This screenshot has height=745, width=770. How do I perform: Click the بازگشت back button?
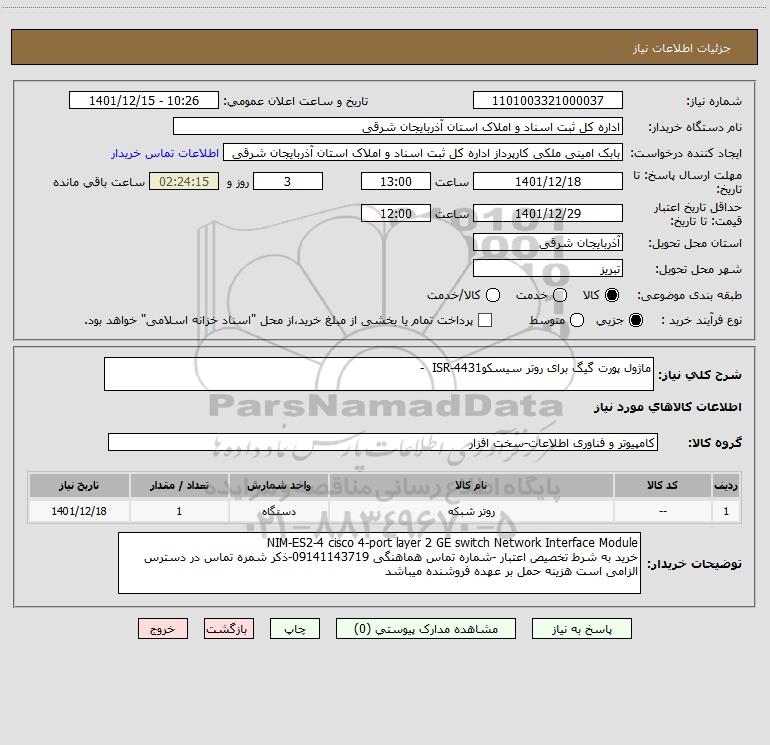tap(229, 629)
